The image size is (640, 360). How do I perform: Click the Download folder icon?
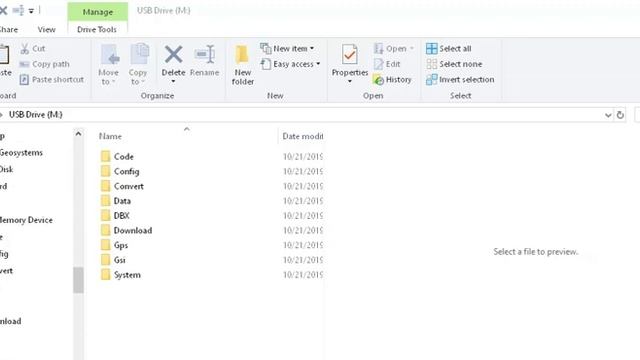click(x=106, y=230)
